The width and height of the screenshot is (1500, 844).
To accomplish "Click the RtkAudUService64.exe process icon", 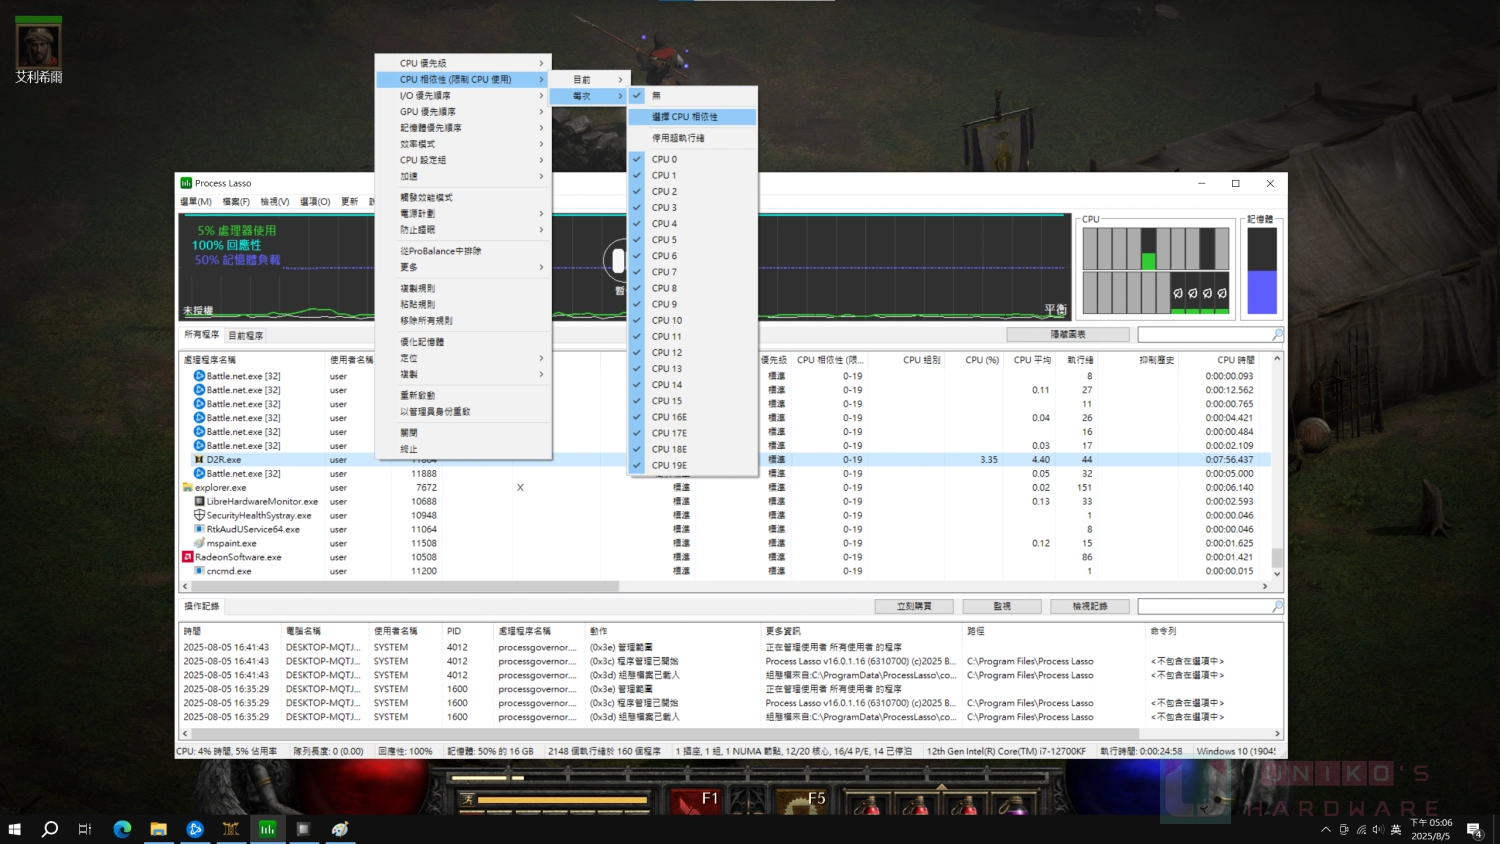I will click(x=199, y=530).
